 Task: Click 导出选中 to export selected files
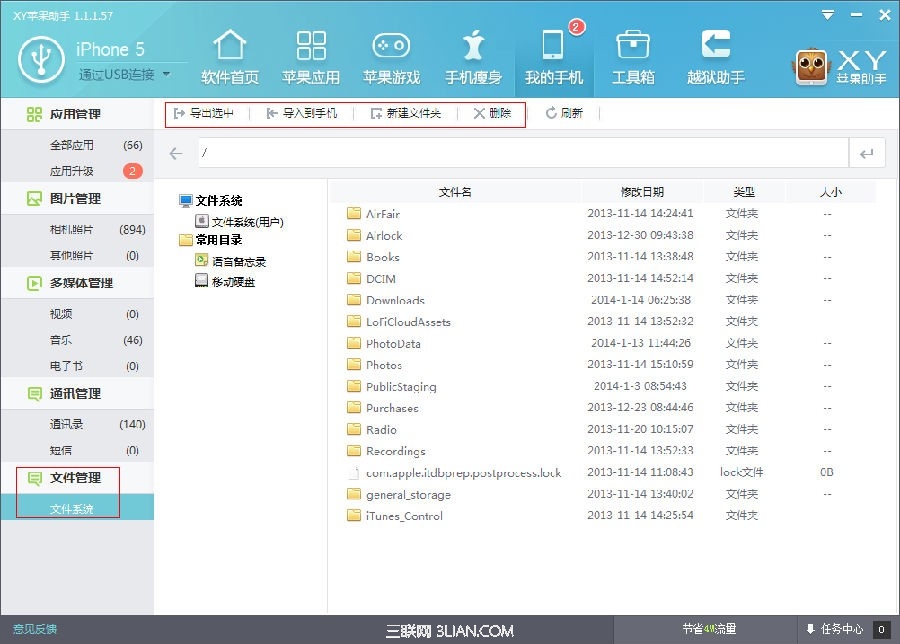[205, 114]
